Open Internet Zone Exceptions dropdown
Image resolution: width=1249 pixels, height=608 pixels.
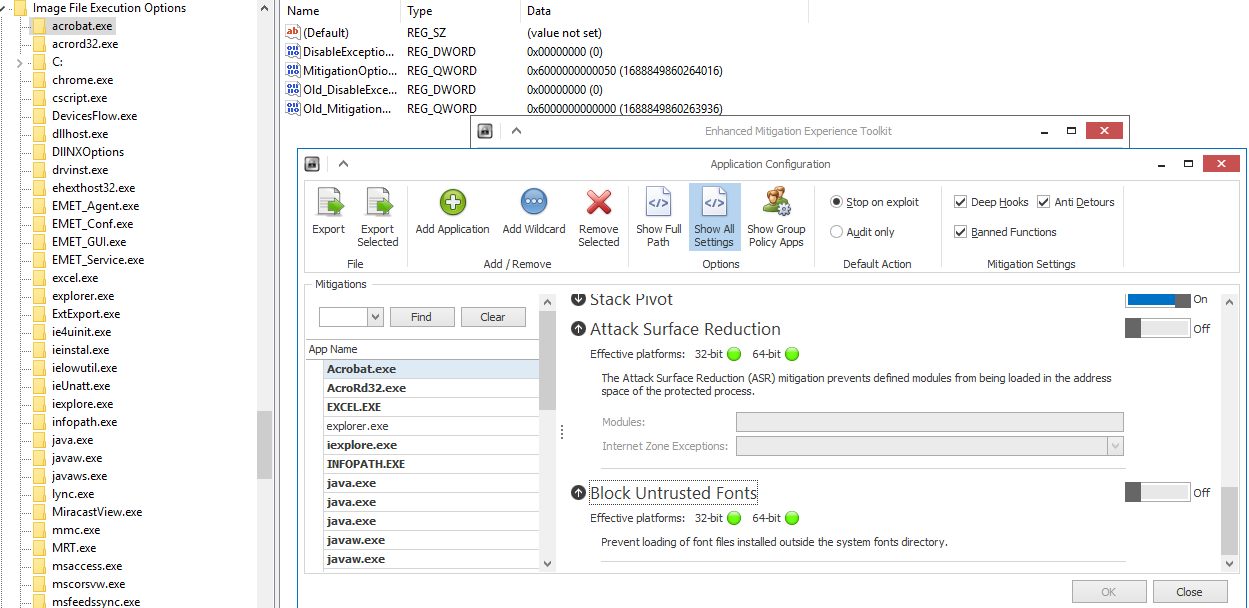tap(1114, 446)
